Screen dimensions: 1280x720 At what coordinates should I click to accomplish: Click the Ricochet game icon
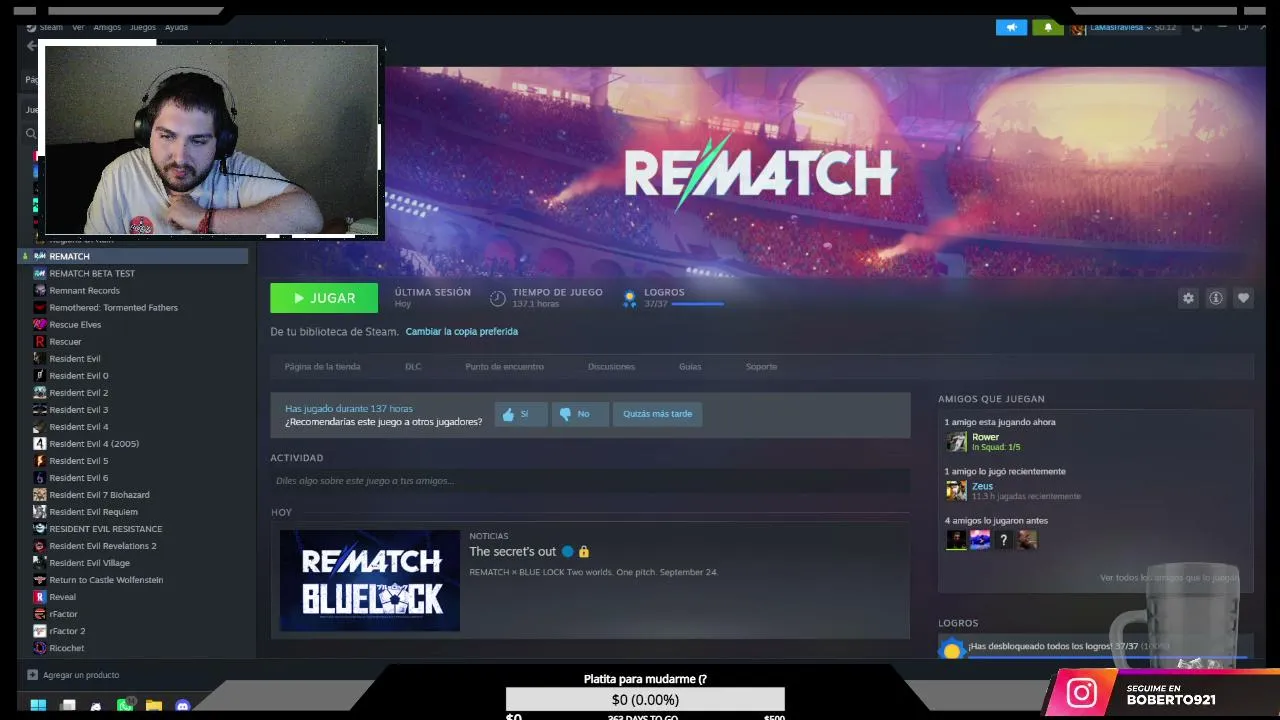(39, 648)
